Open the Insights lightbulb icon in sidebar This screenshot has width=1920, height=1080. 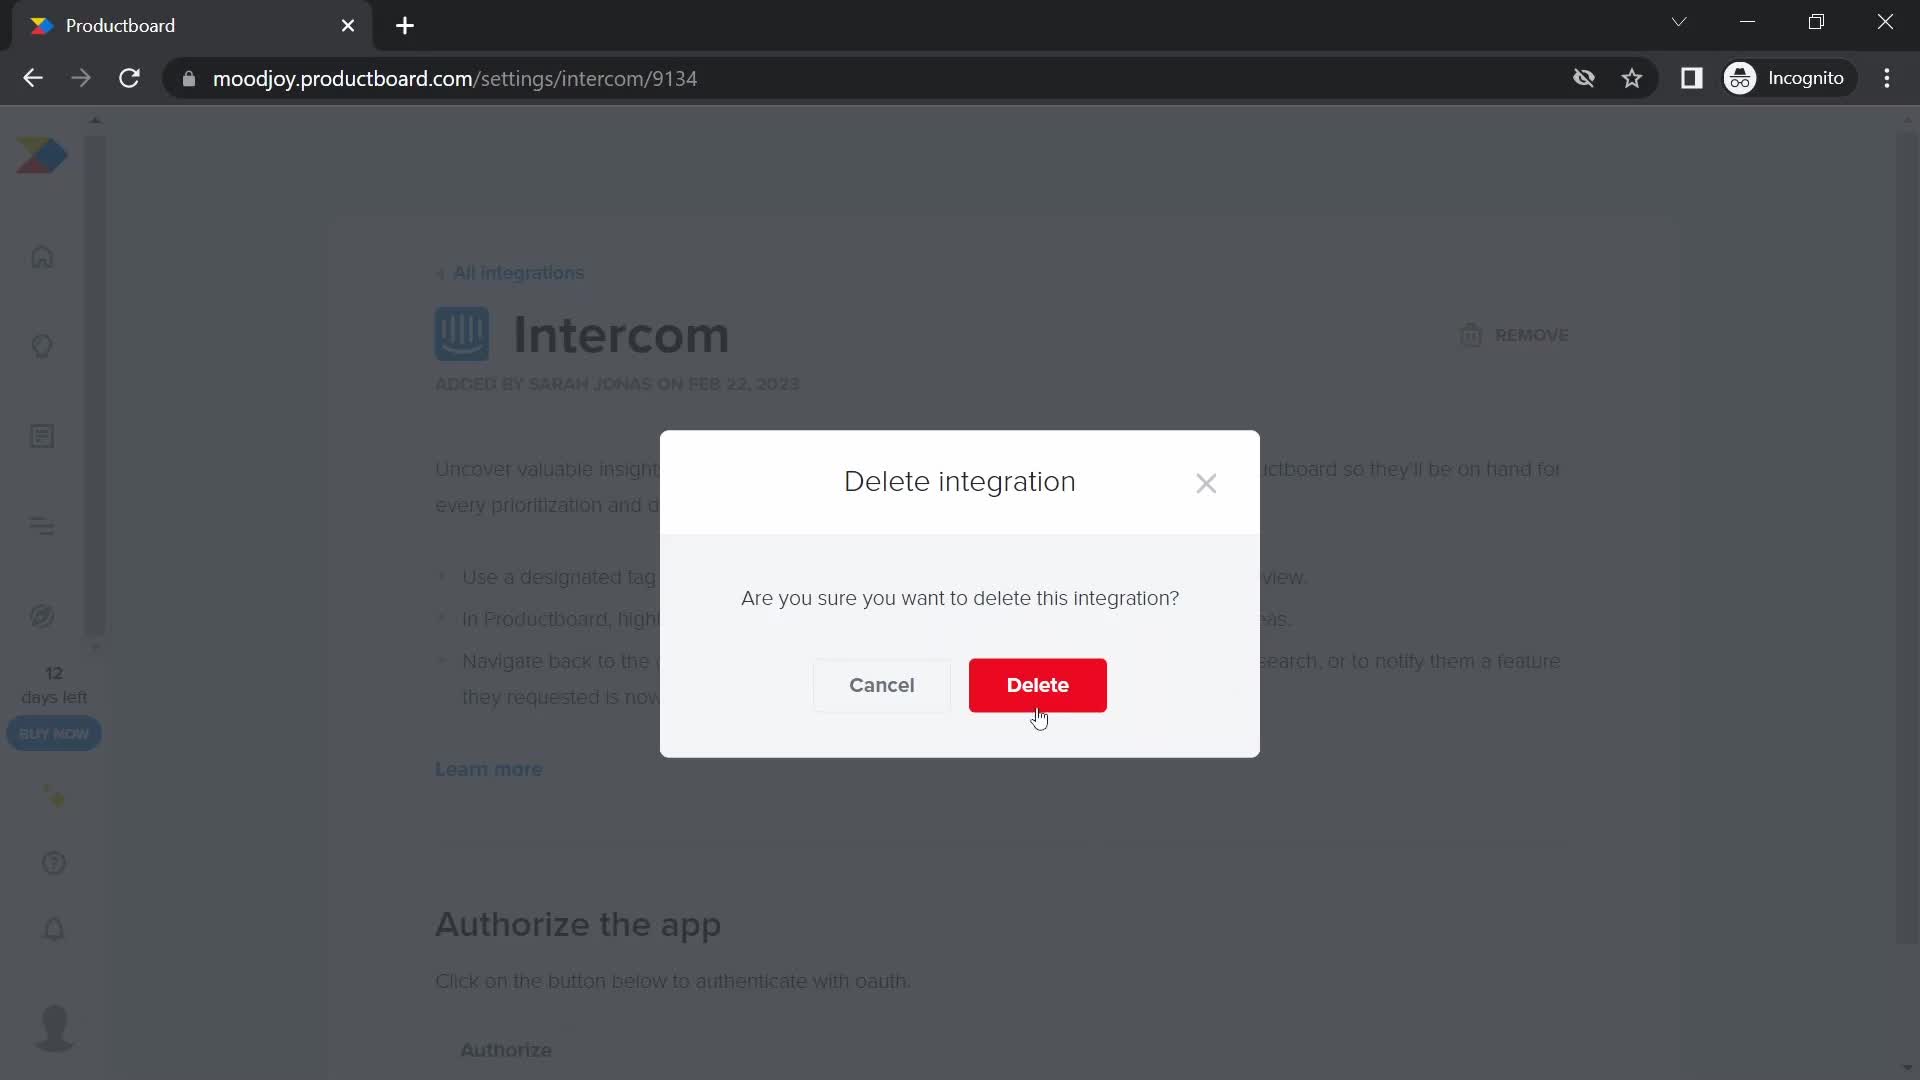[x=42, y=346]
